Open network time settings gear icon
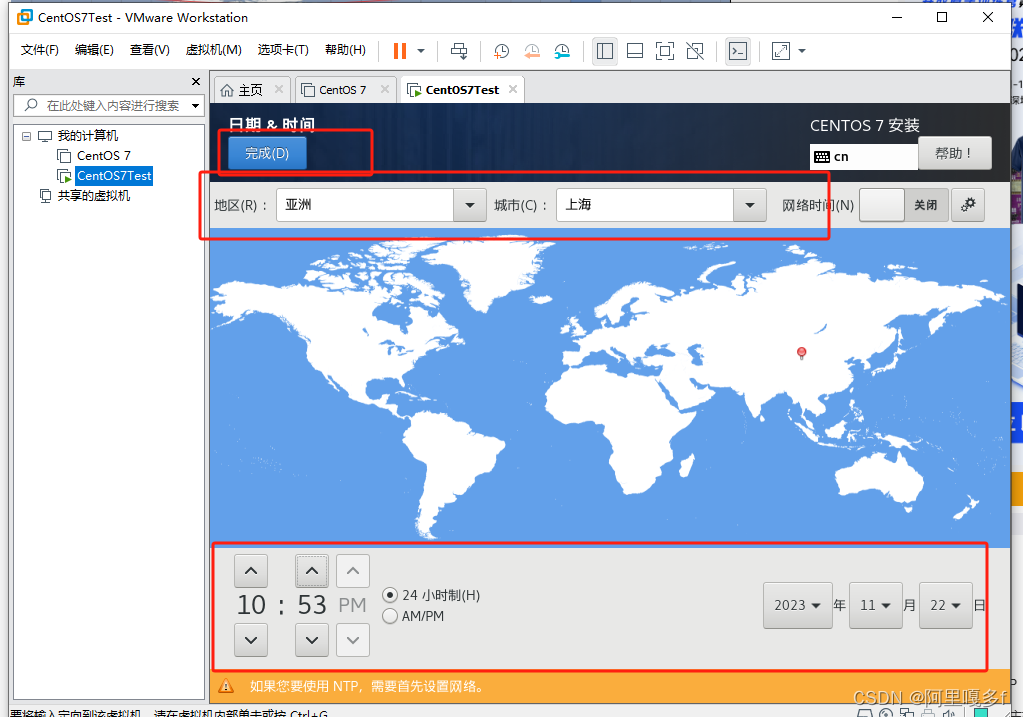 pyautogui.click(x=967, y=205)
